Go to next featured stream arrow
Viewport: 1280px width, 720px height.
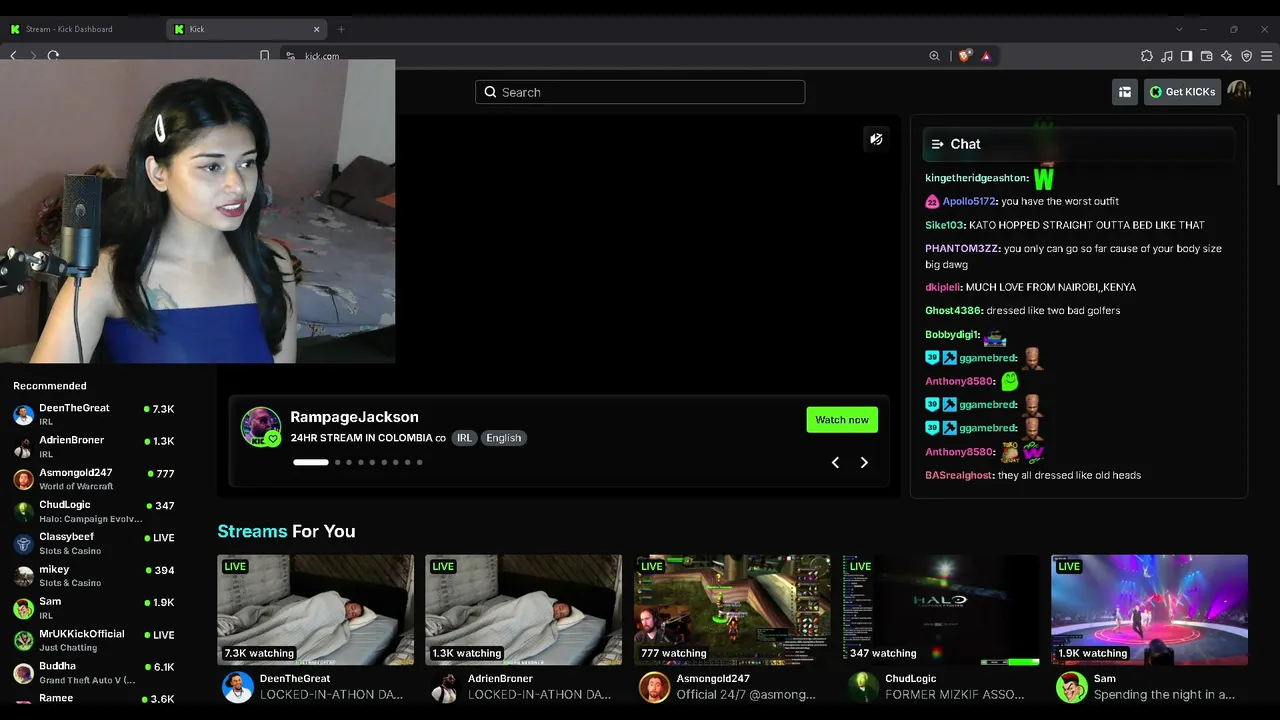864,462
